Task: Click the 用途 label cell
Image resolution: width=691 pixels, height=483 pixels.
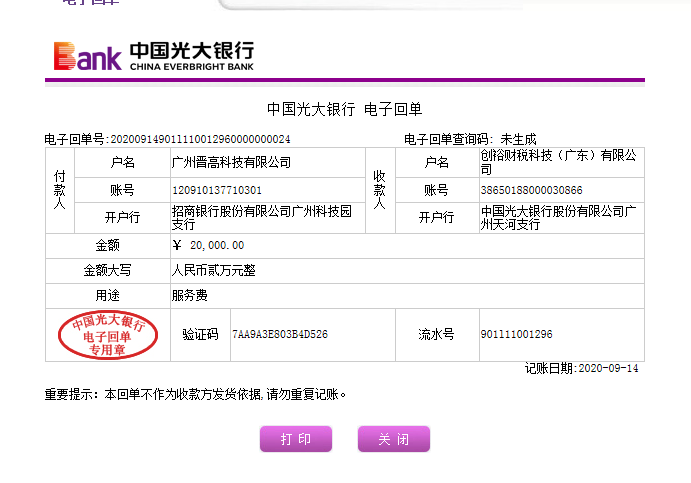Action: click(108, 295)
